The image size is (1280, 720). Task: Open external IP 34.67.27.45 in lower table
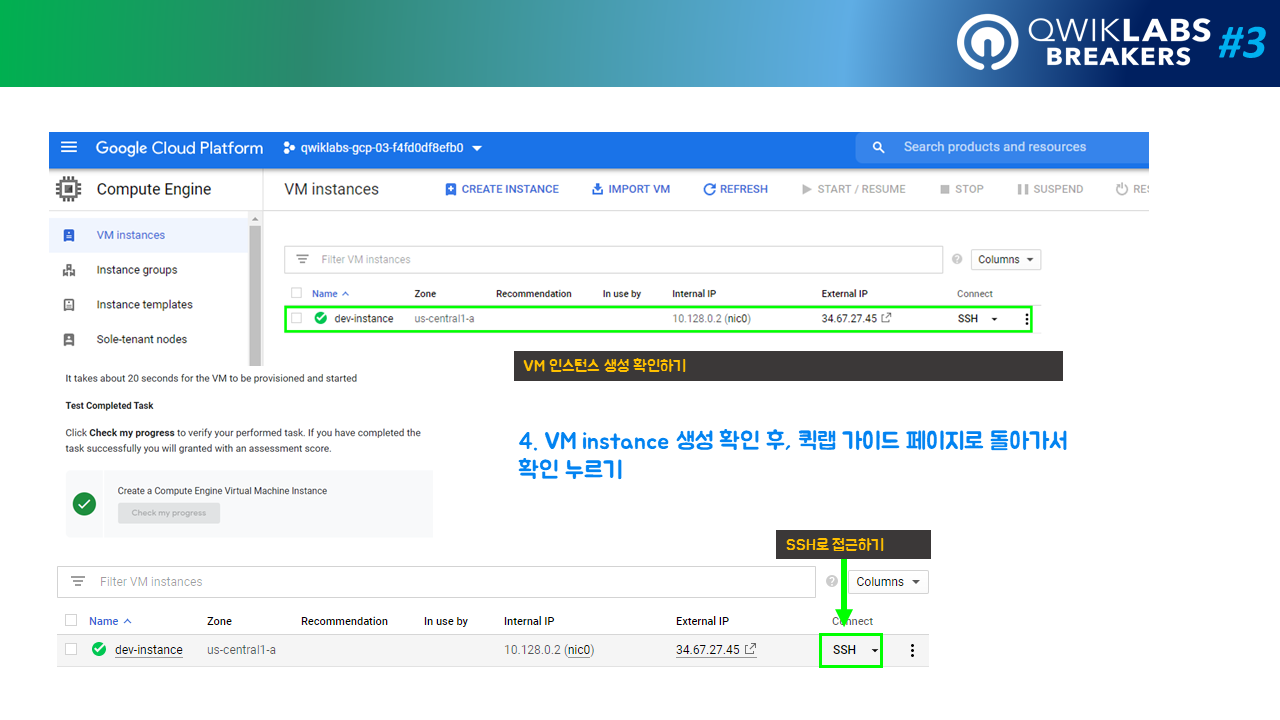[x=716, y=650]
